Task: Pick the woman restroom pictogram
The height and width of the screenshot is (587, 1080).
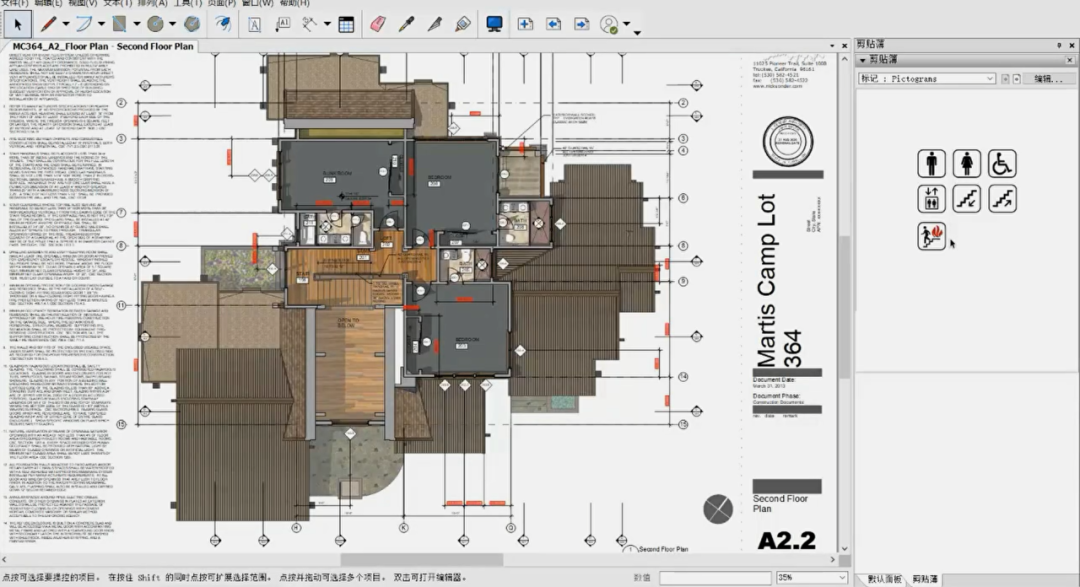Action: (x=966, y=164)
